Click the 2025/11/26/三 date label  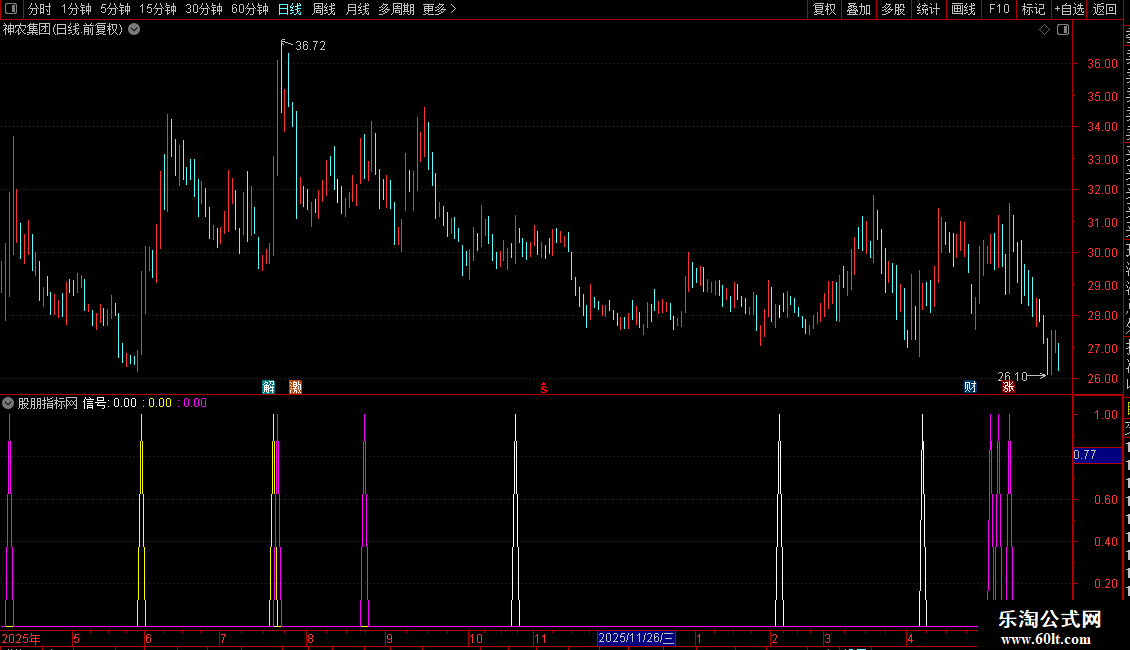(x=636, y=638)
